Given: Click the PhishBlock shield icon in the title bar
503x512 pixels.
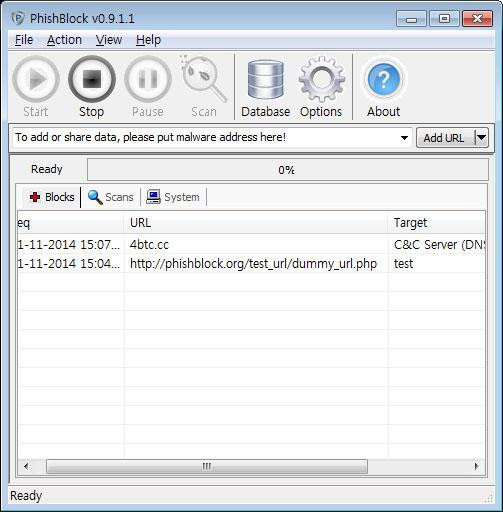Looking at the screenshot, I should [x=18, y=18].
